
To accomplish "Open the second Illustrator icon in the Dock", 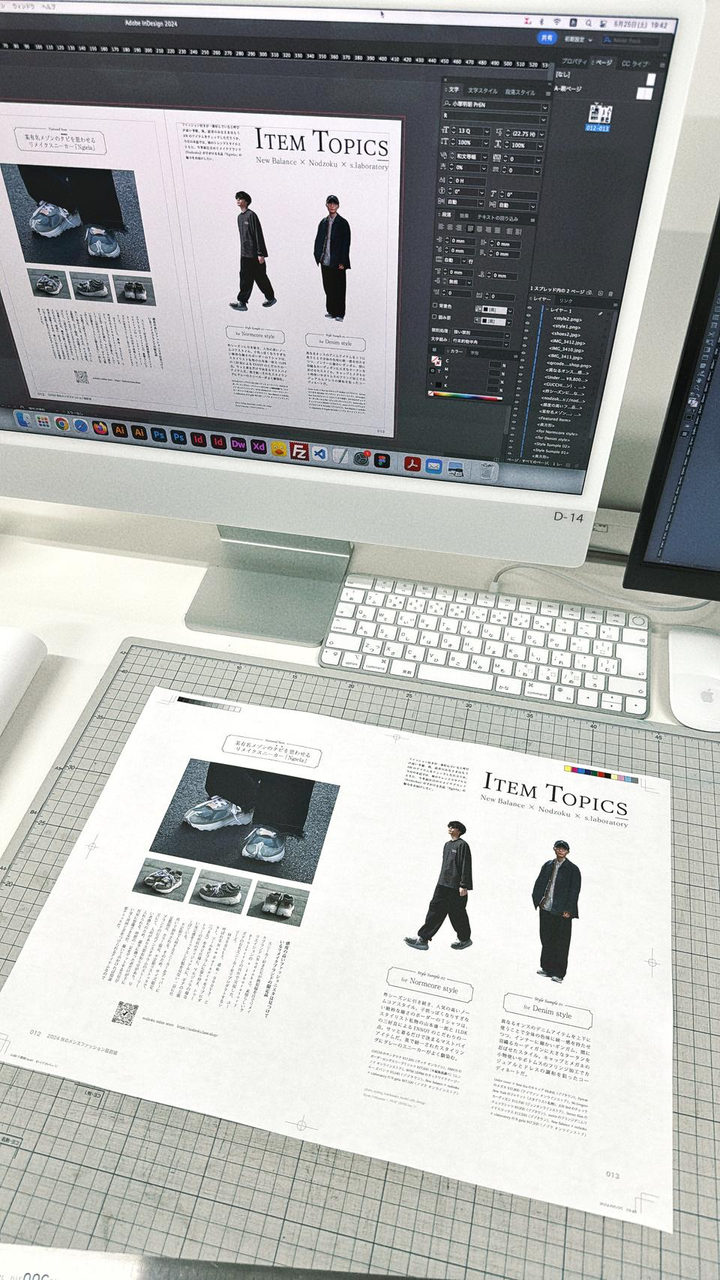I will point(139,432).
